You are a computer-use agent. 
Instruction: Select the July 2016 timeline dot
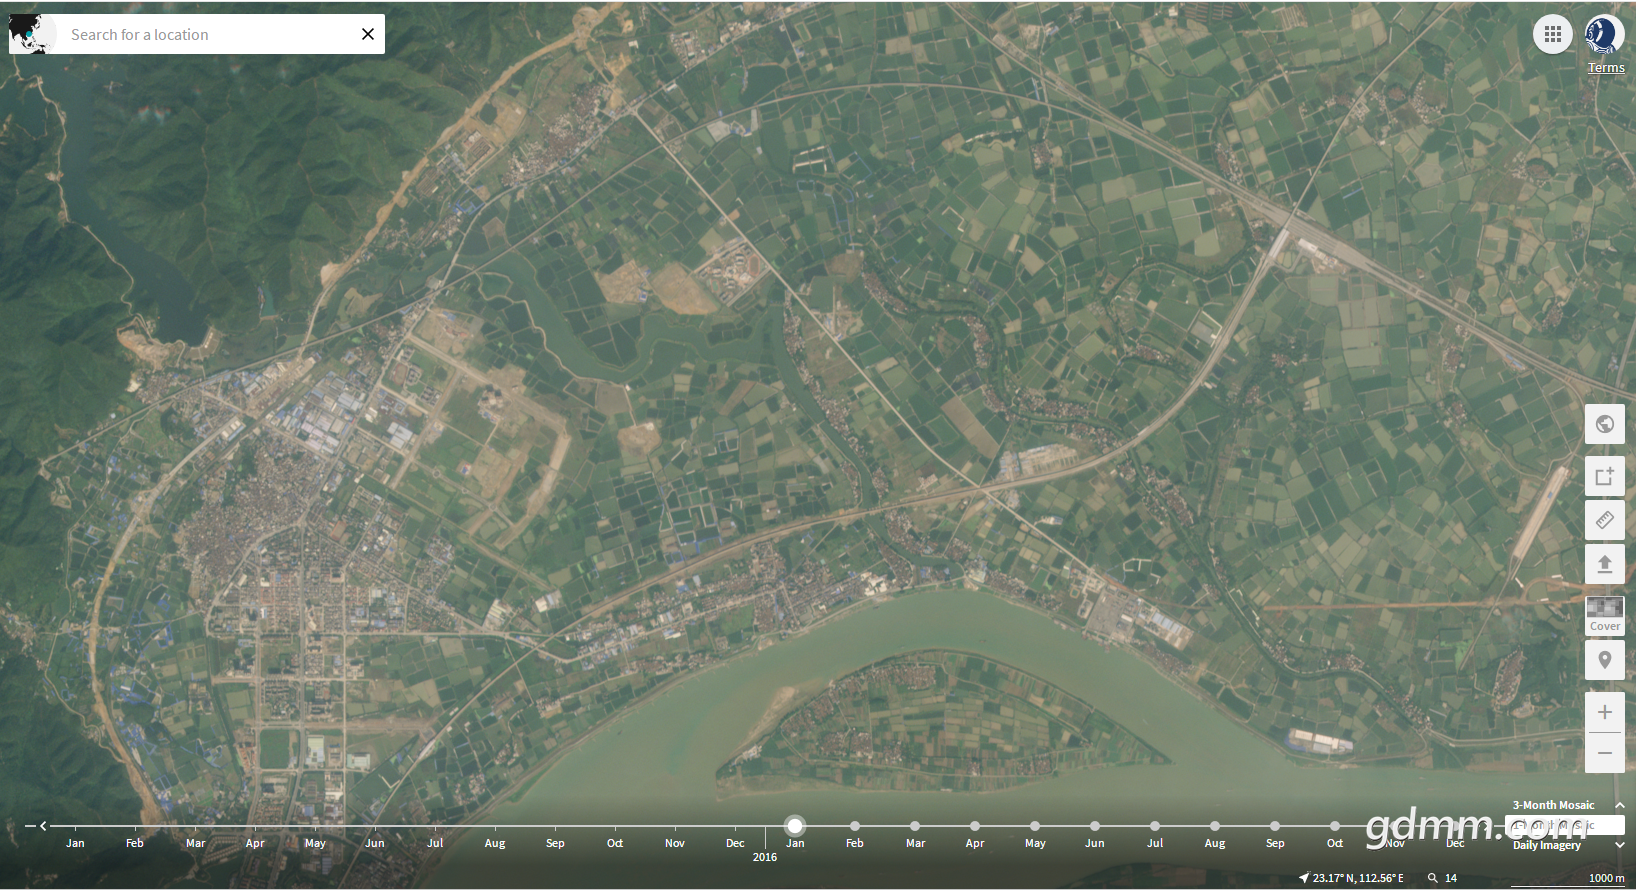(1155, 826)
